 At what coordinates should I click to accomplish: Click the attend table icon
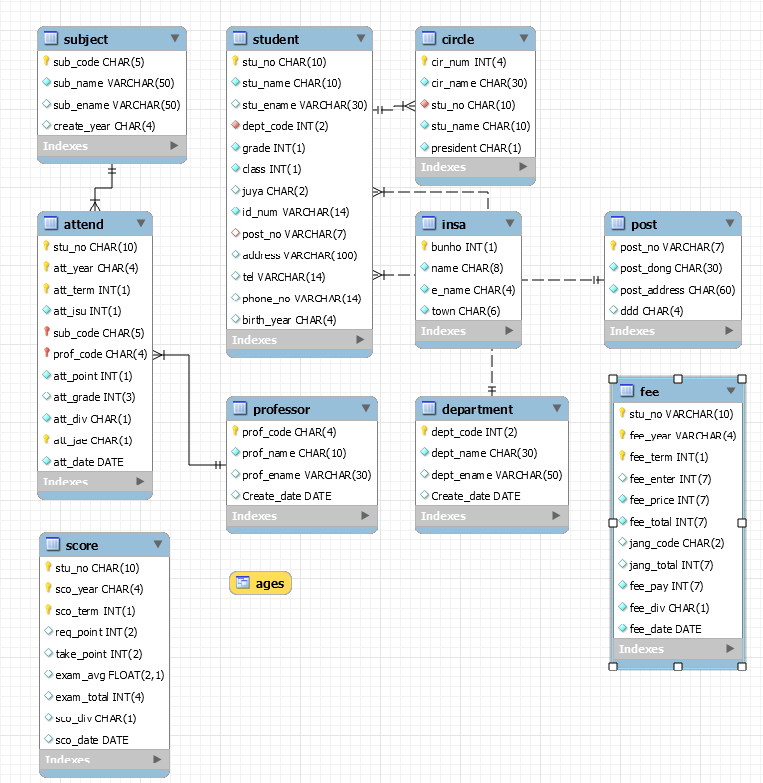click(x=51, y=223)
